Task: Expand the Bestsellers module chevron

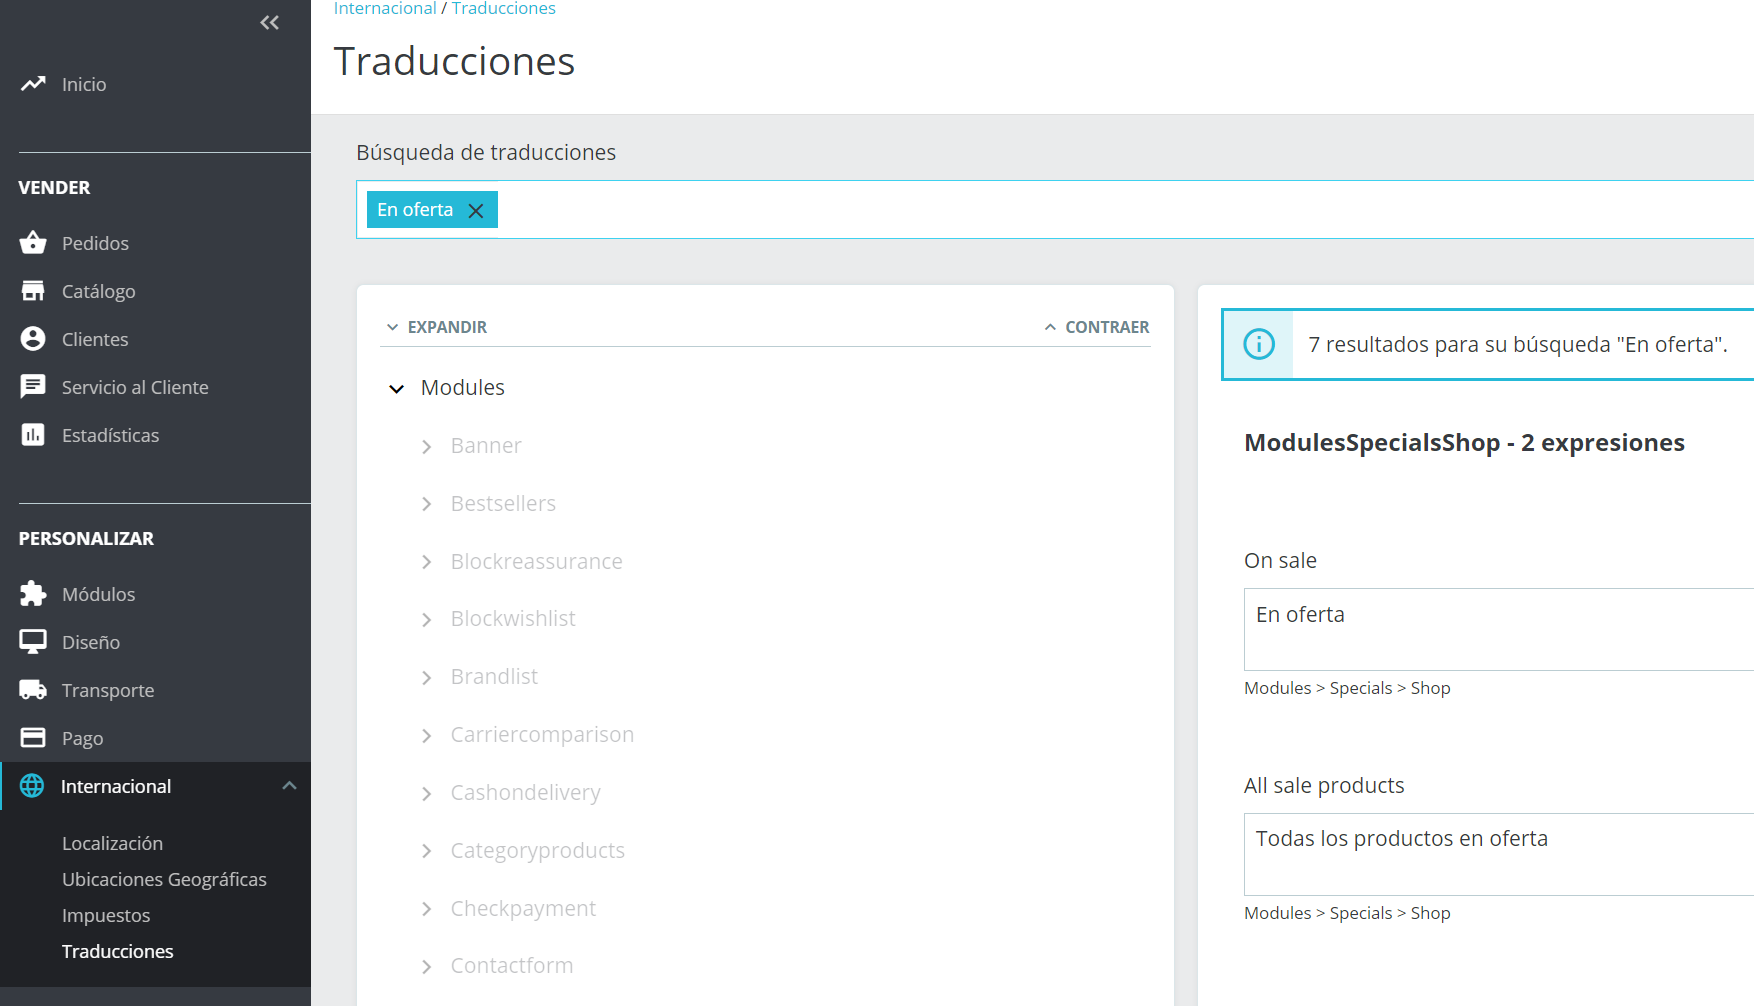Action: pos(427,504)
